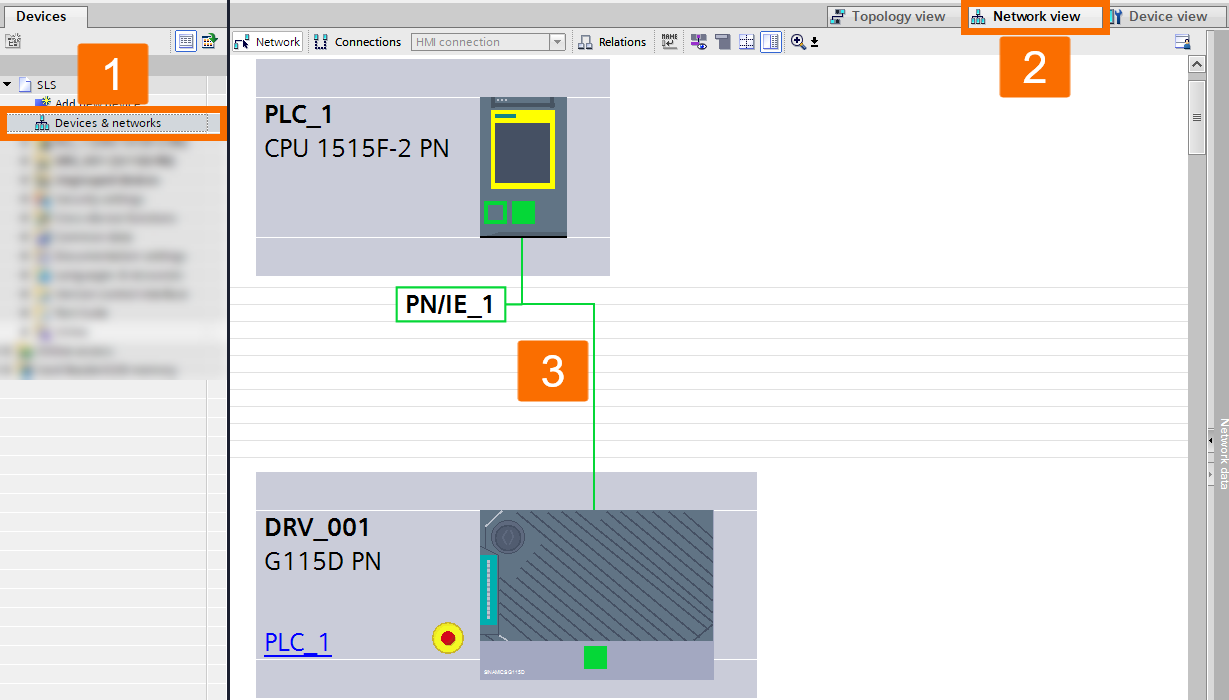Collapse the SLS project node

pyautogui.click(x=8, y=85)
